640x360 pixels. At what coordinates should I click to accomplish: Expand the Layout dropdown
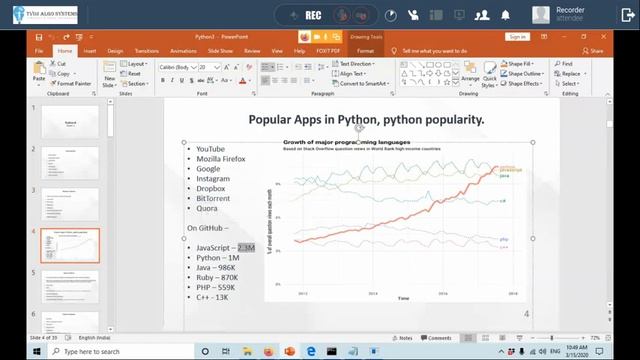click(x=134, y=64)
